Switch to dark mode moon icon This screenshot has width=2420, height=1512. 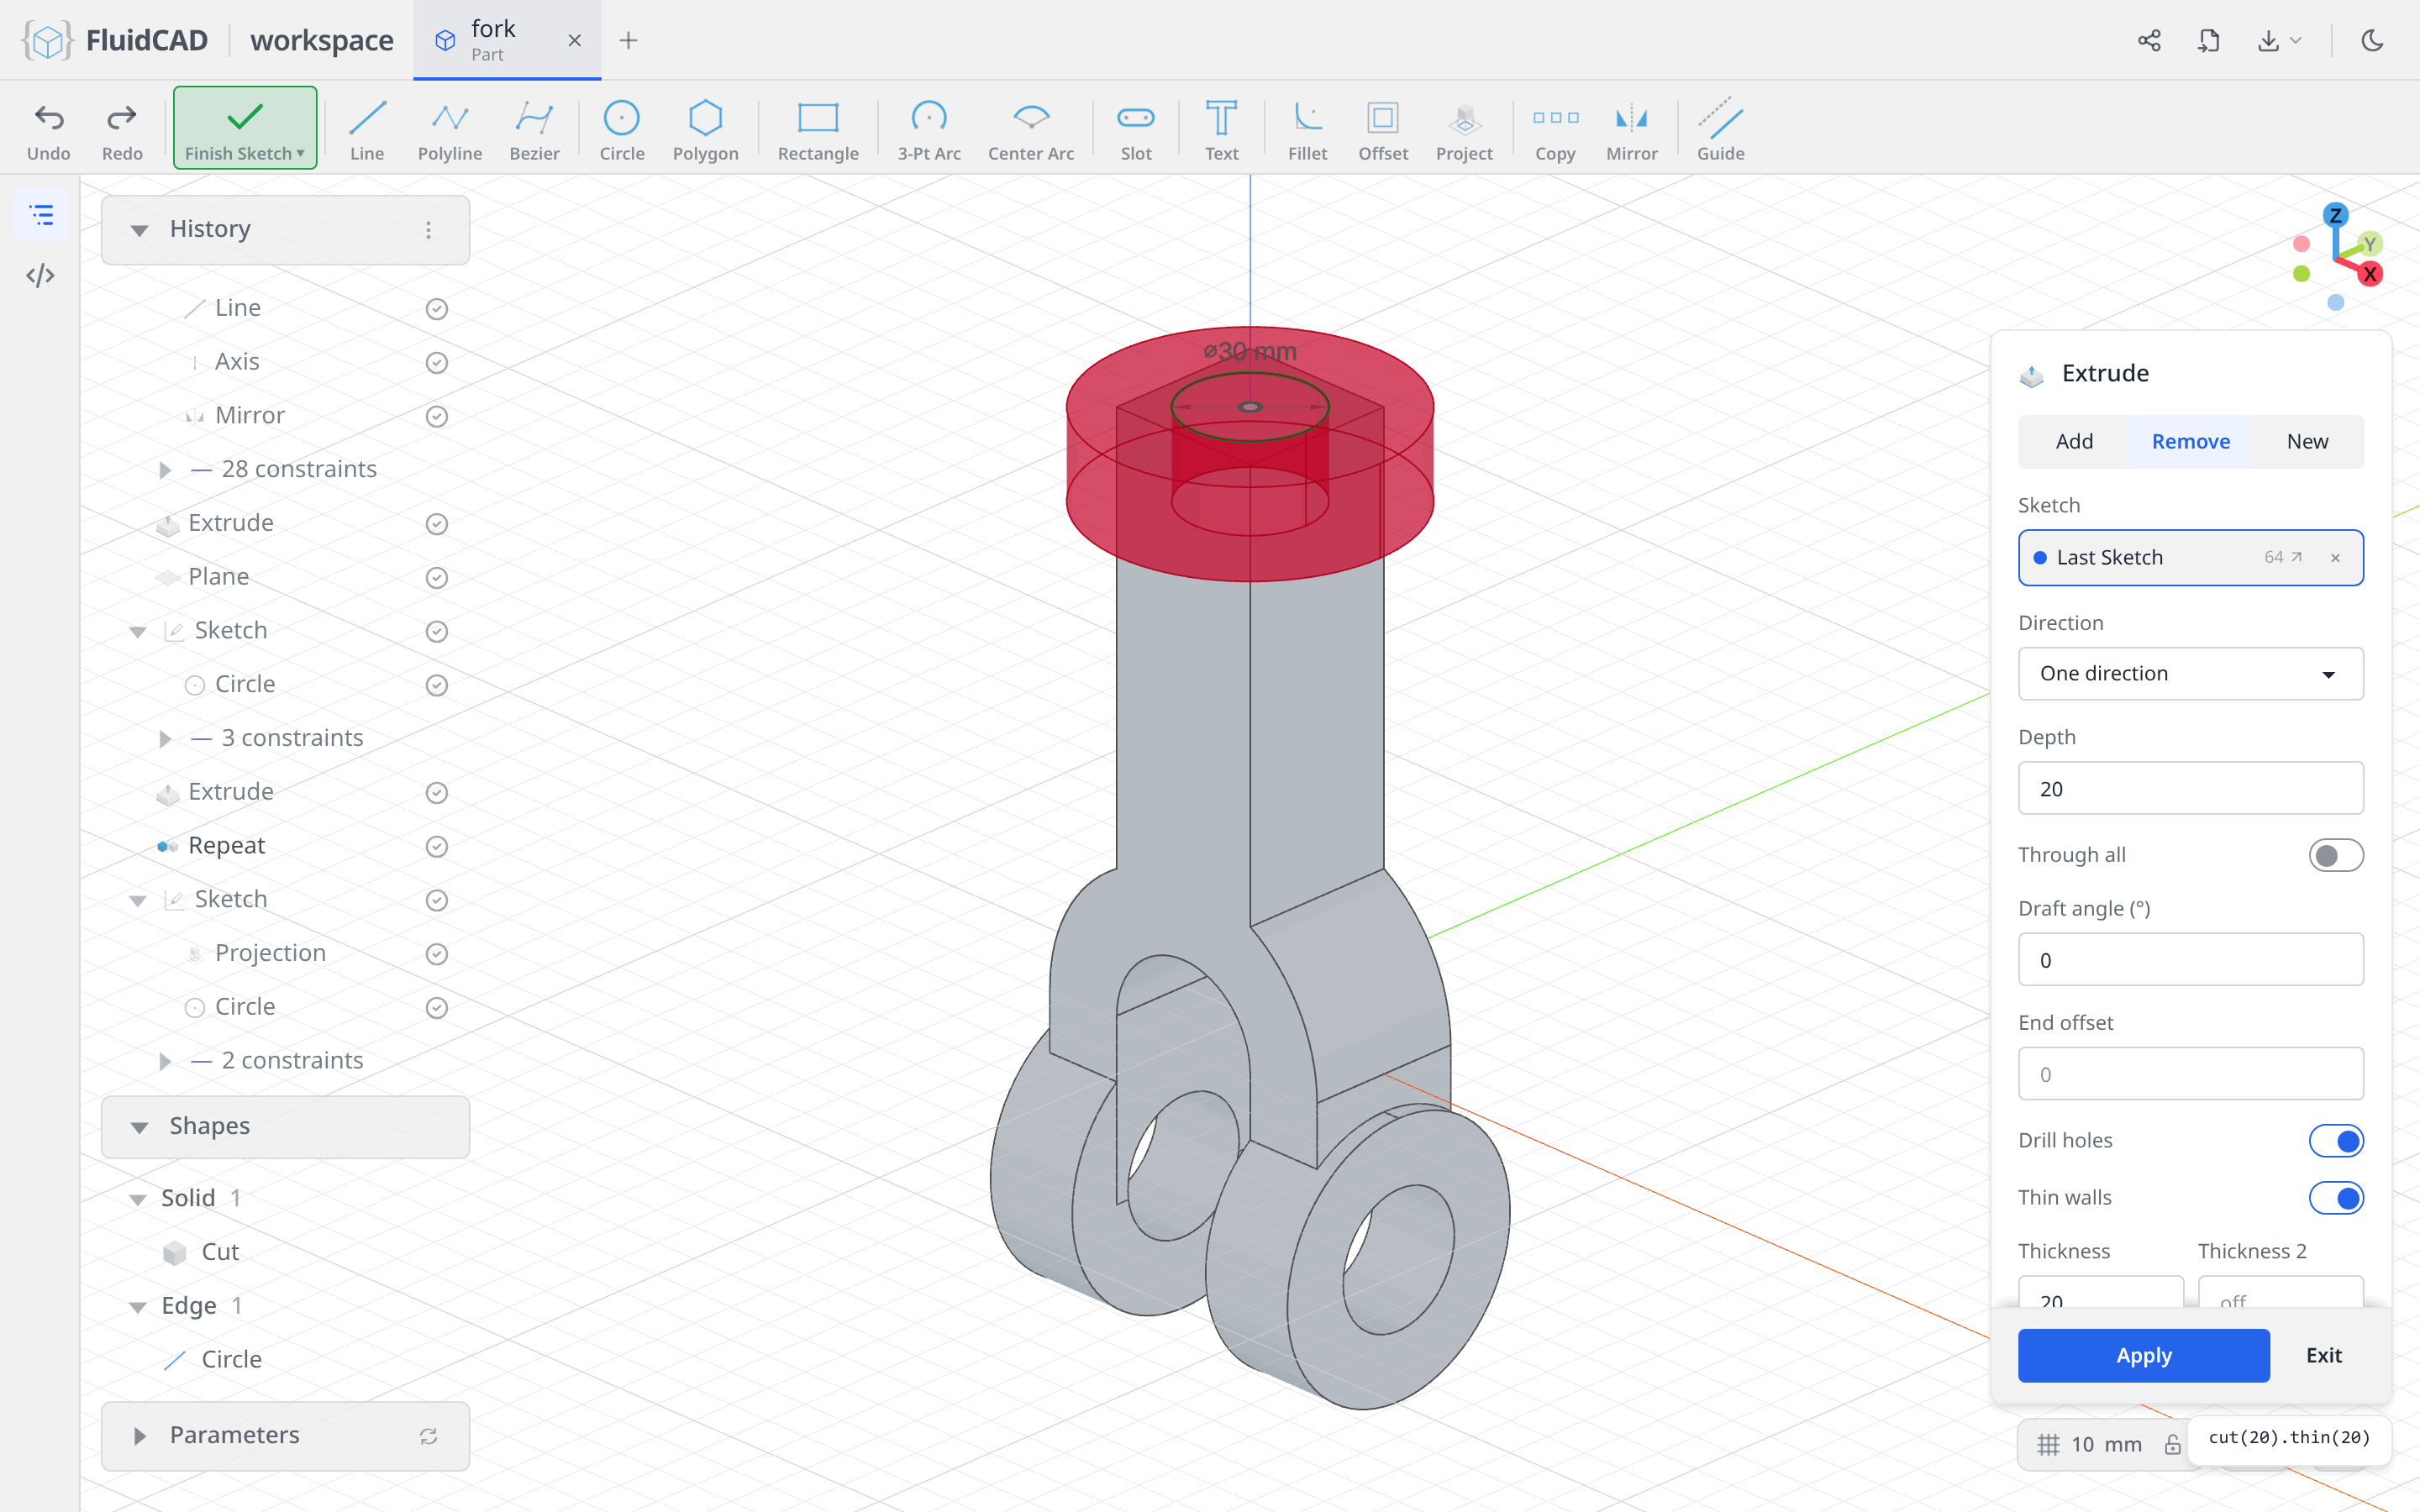2372,40
